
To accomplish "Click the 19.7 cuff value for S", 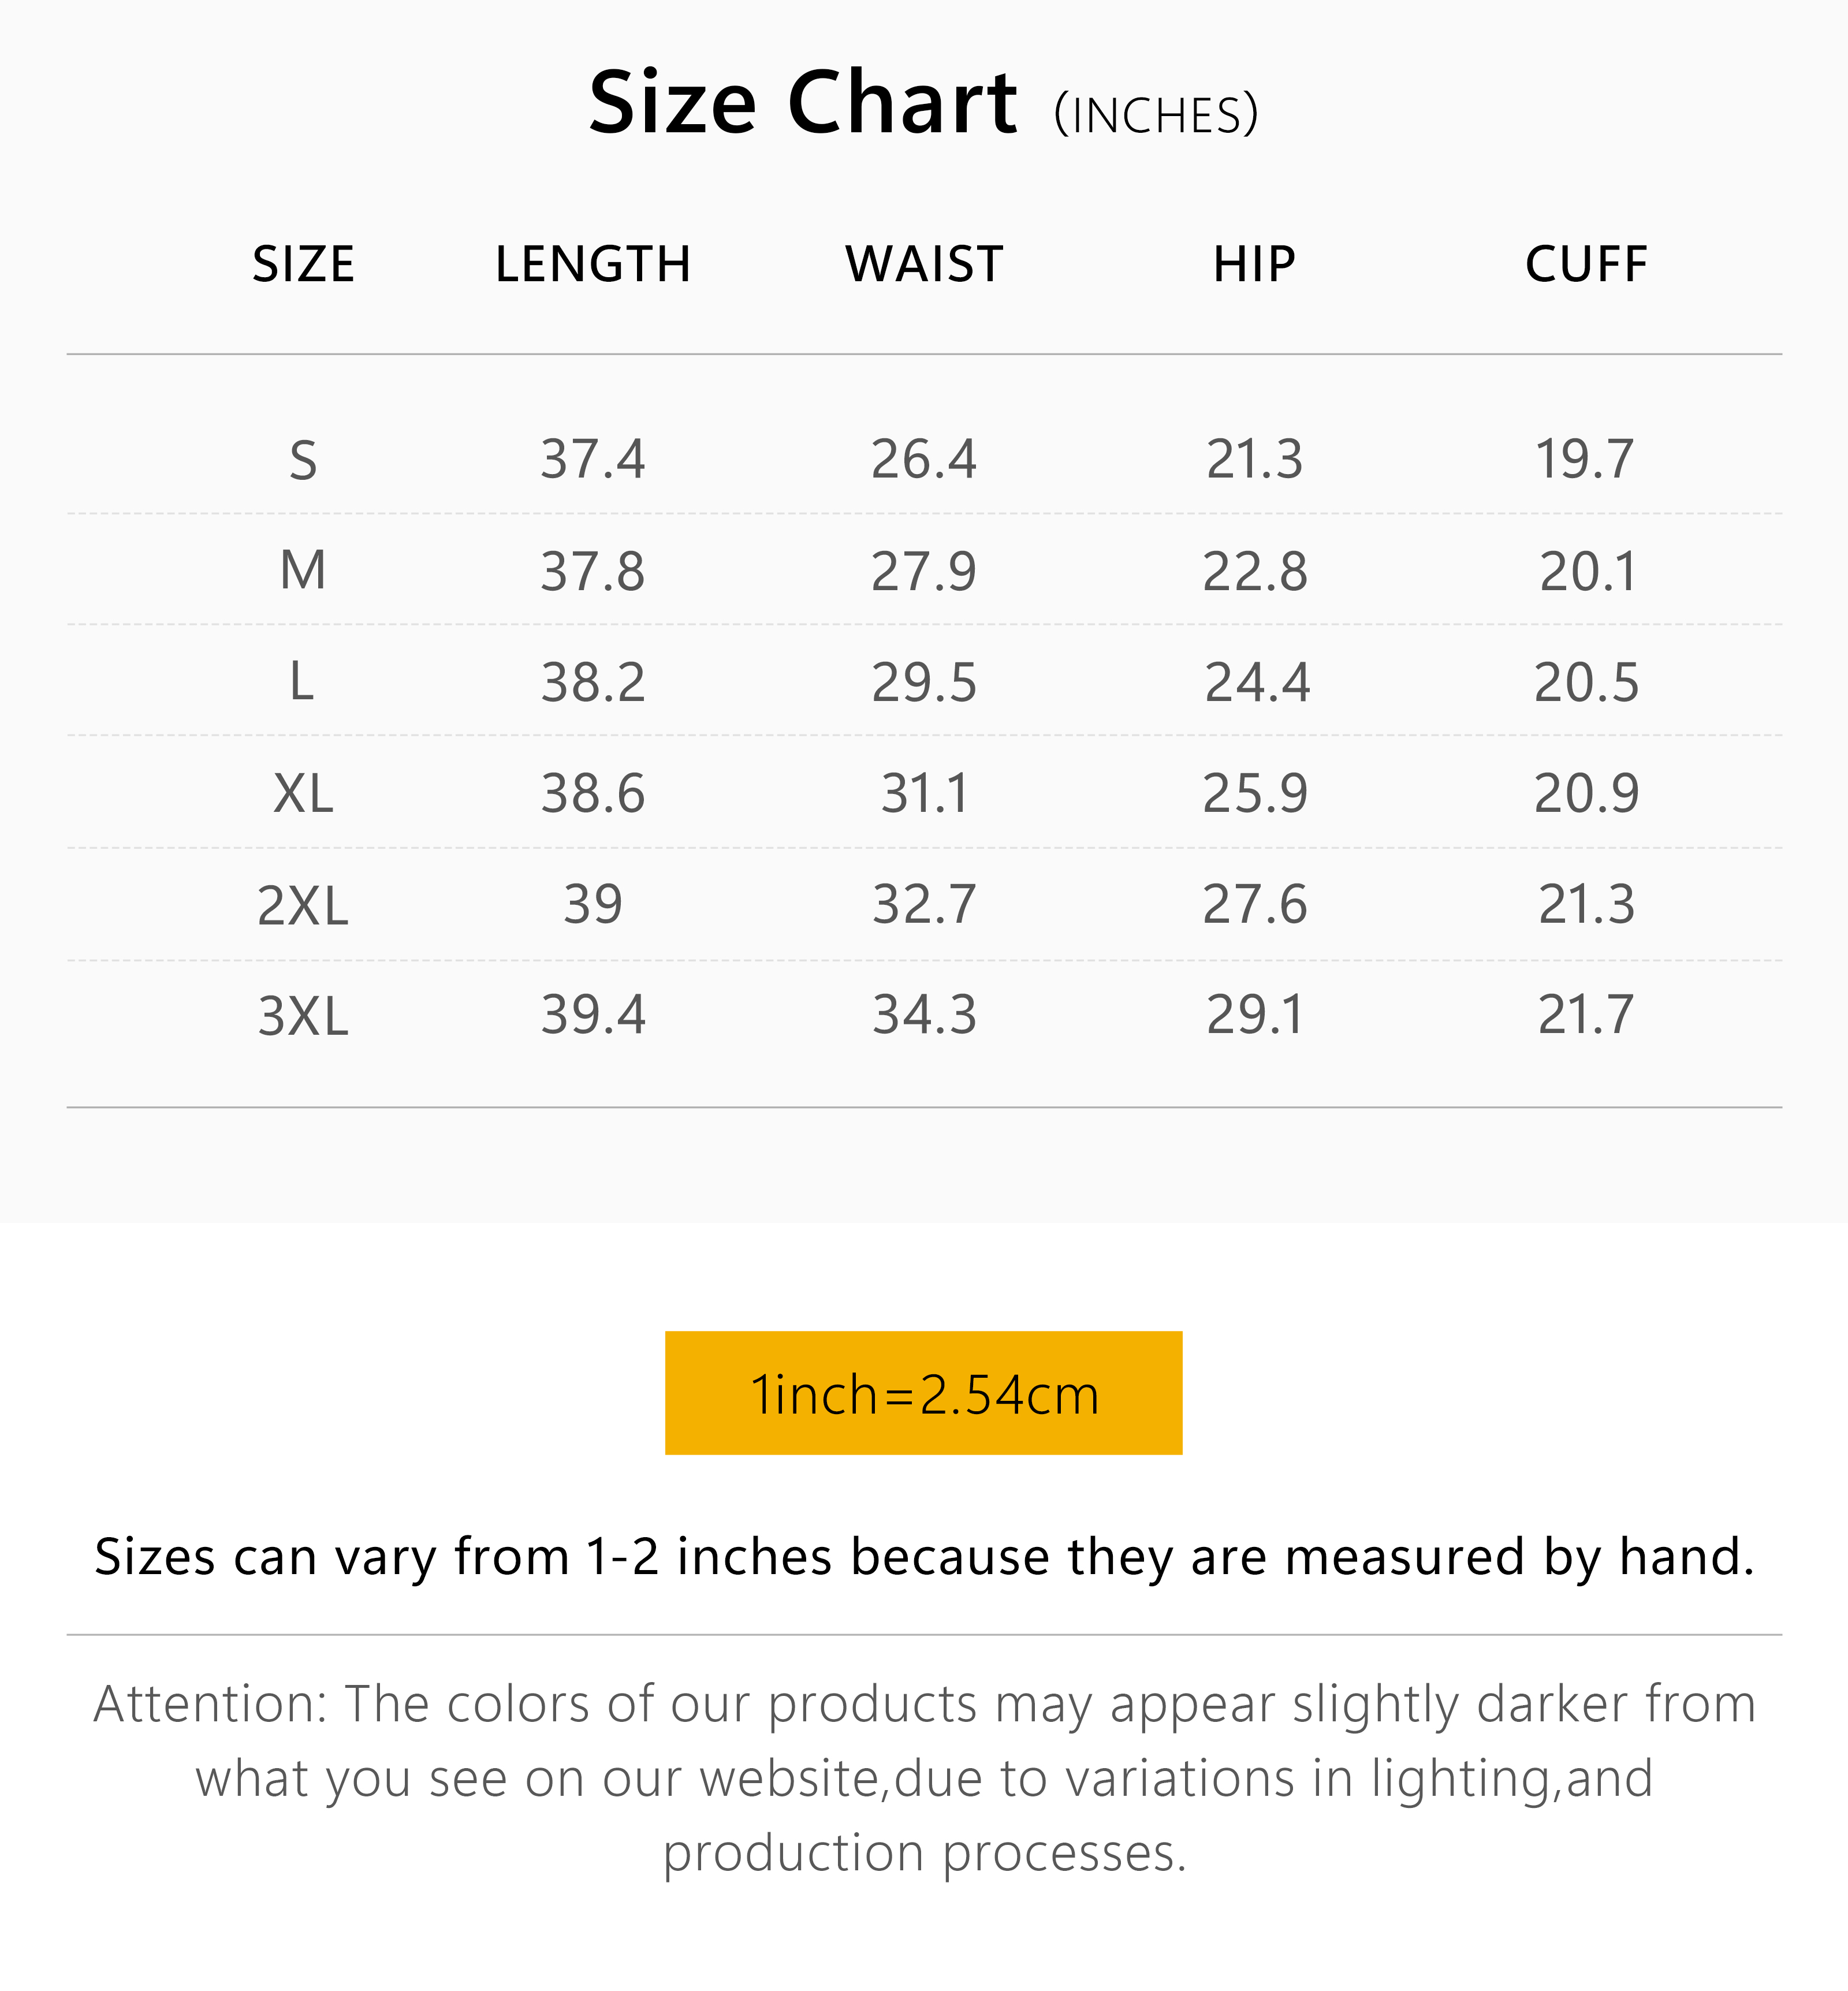I will pos(1585,460).
